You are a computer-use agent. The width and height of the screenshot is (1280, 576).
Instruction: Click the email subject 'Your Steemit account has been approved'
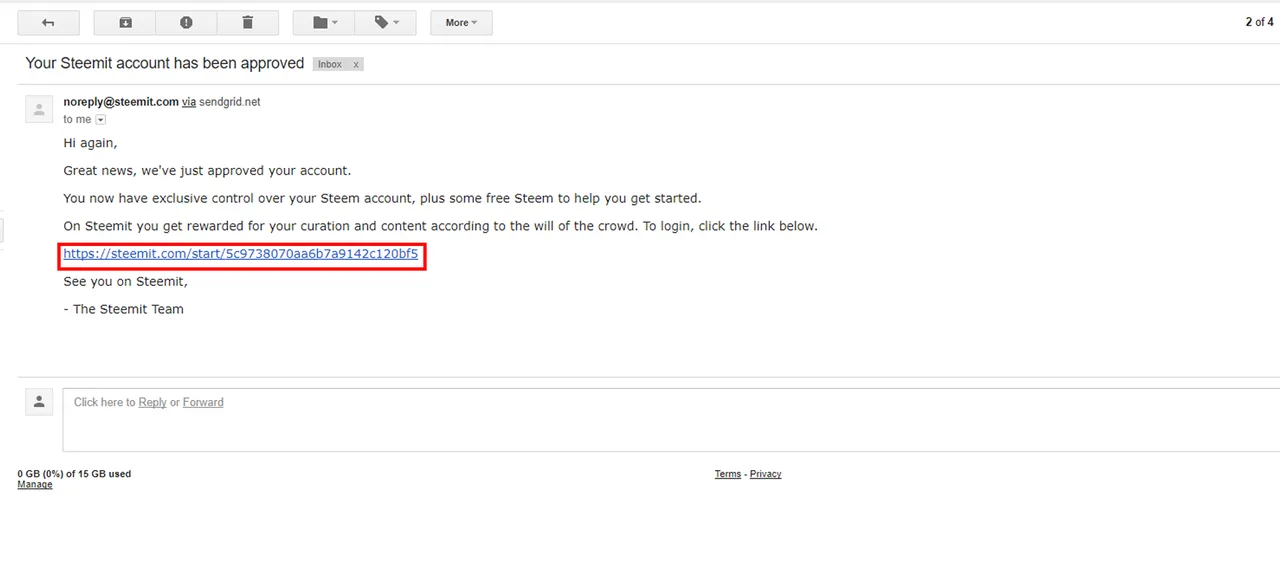pyautogui.click(x=165, y=63)
